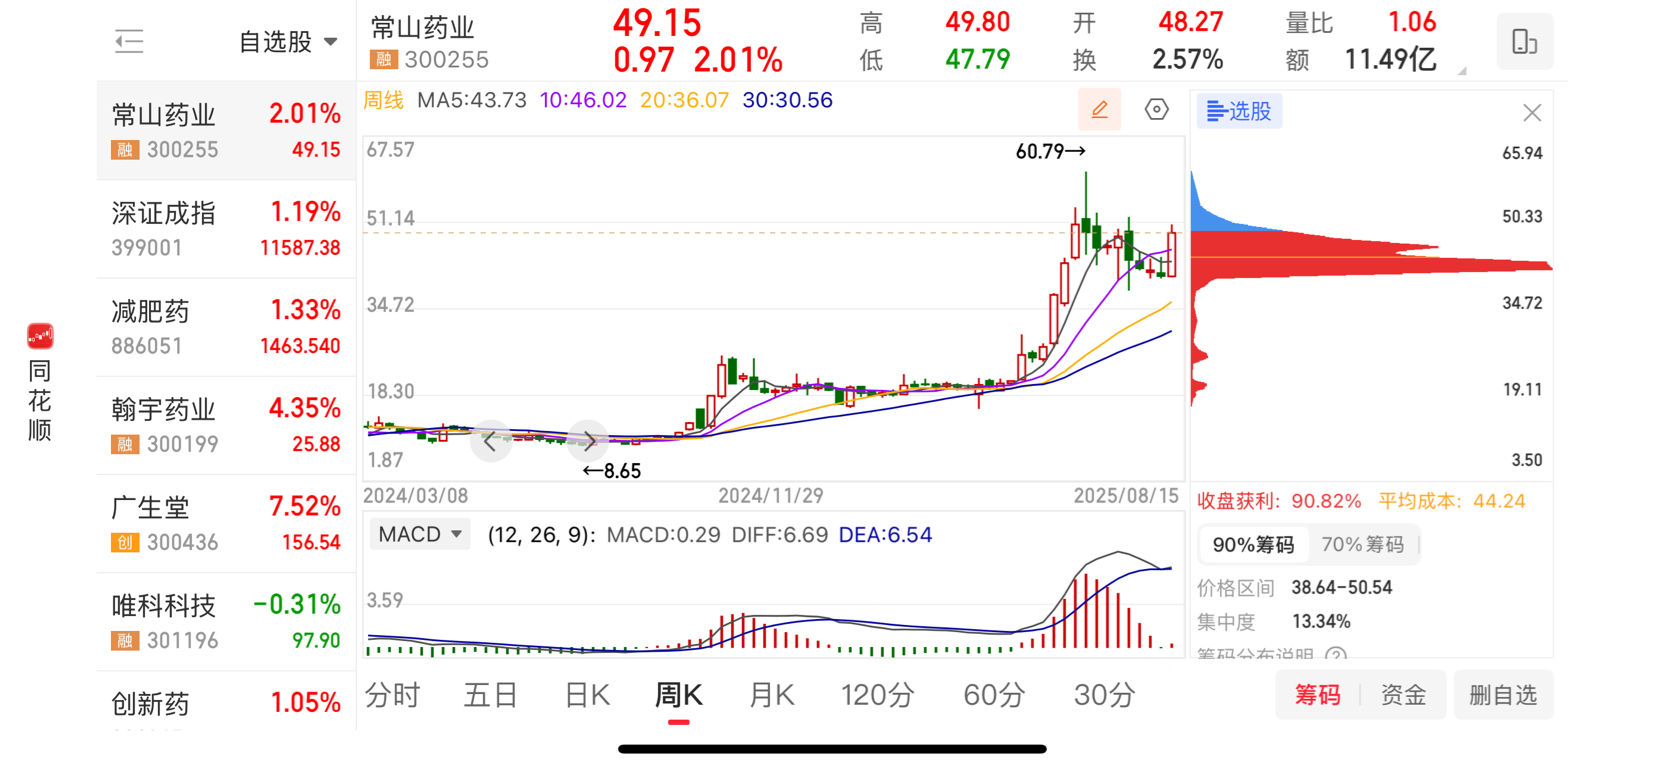Tap the orange pencil drawing tool
This screenshot has height=768, width=1665.
[1099, 110]
